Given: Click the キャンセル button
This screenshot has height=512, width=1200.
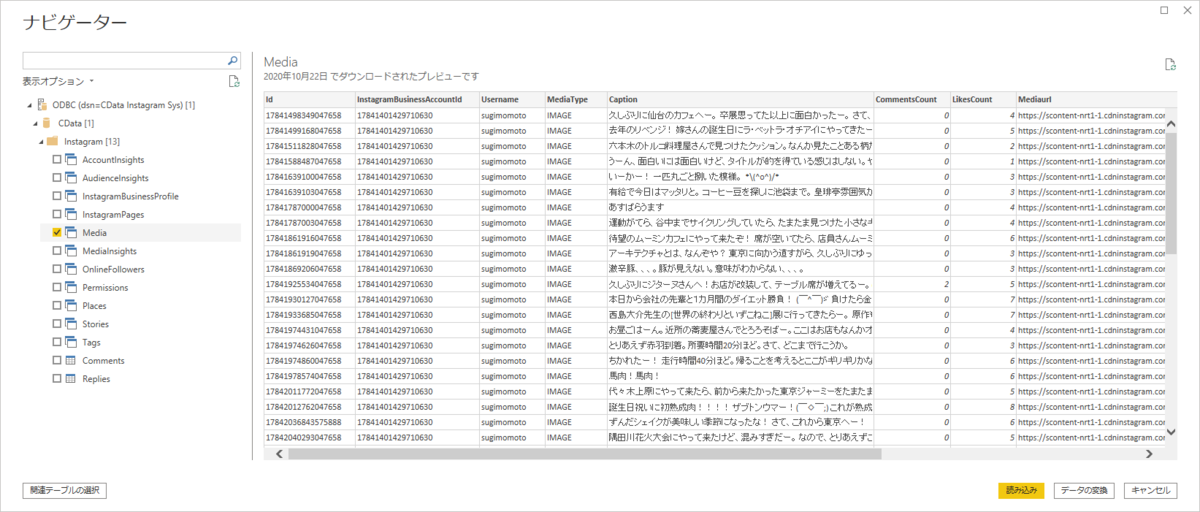Looking at the screenshot, I should click(1149, 490).
